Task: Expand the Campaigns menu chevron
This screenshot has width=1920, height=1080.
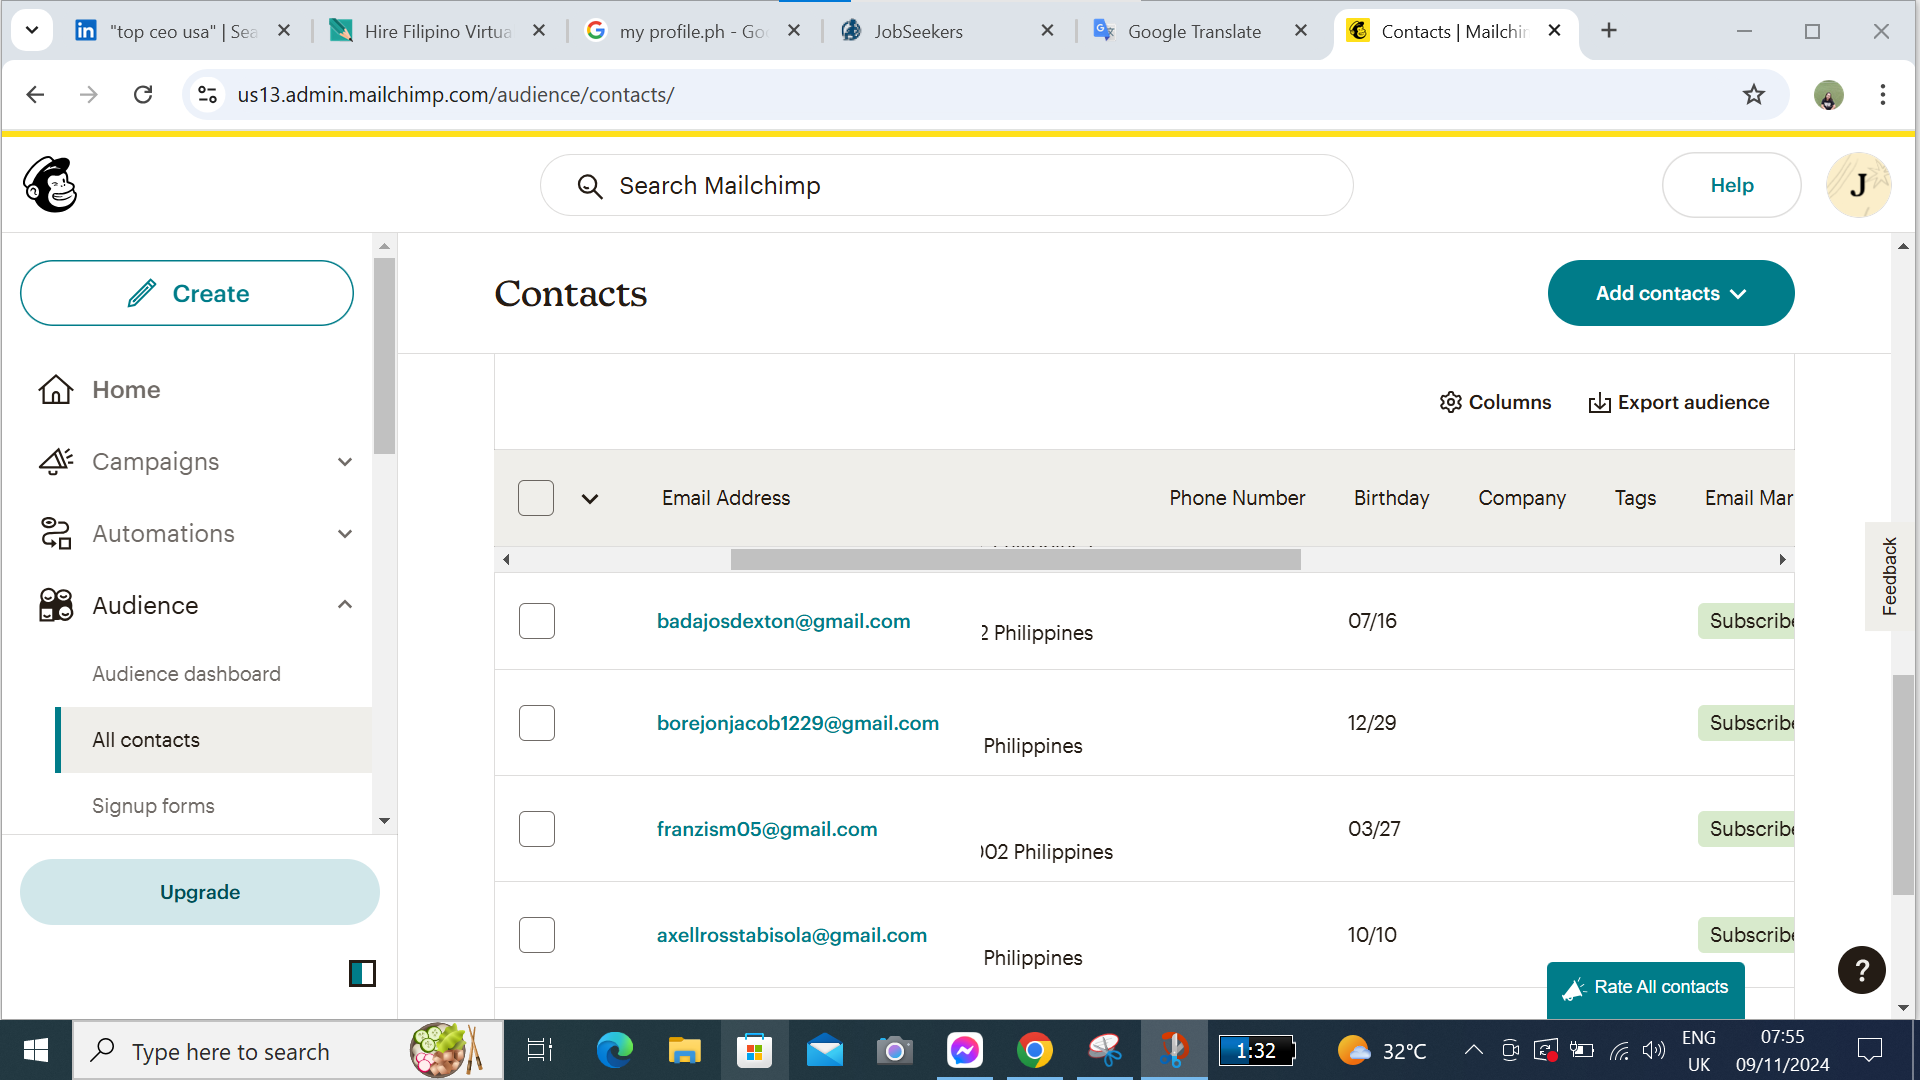Action: click(345, 462)
